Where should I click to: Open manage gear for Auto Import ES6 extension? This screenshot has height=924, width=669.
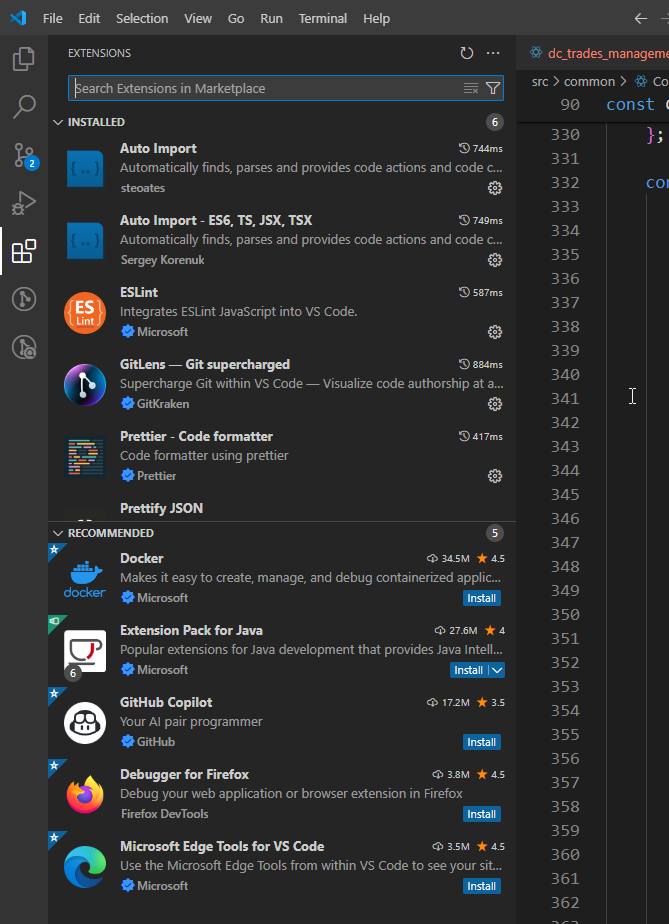tap(495, 260)
